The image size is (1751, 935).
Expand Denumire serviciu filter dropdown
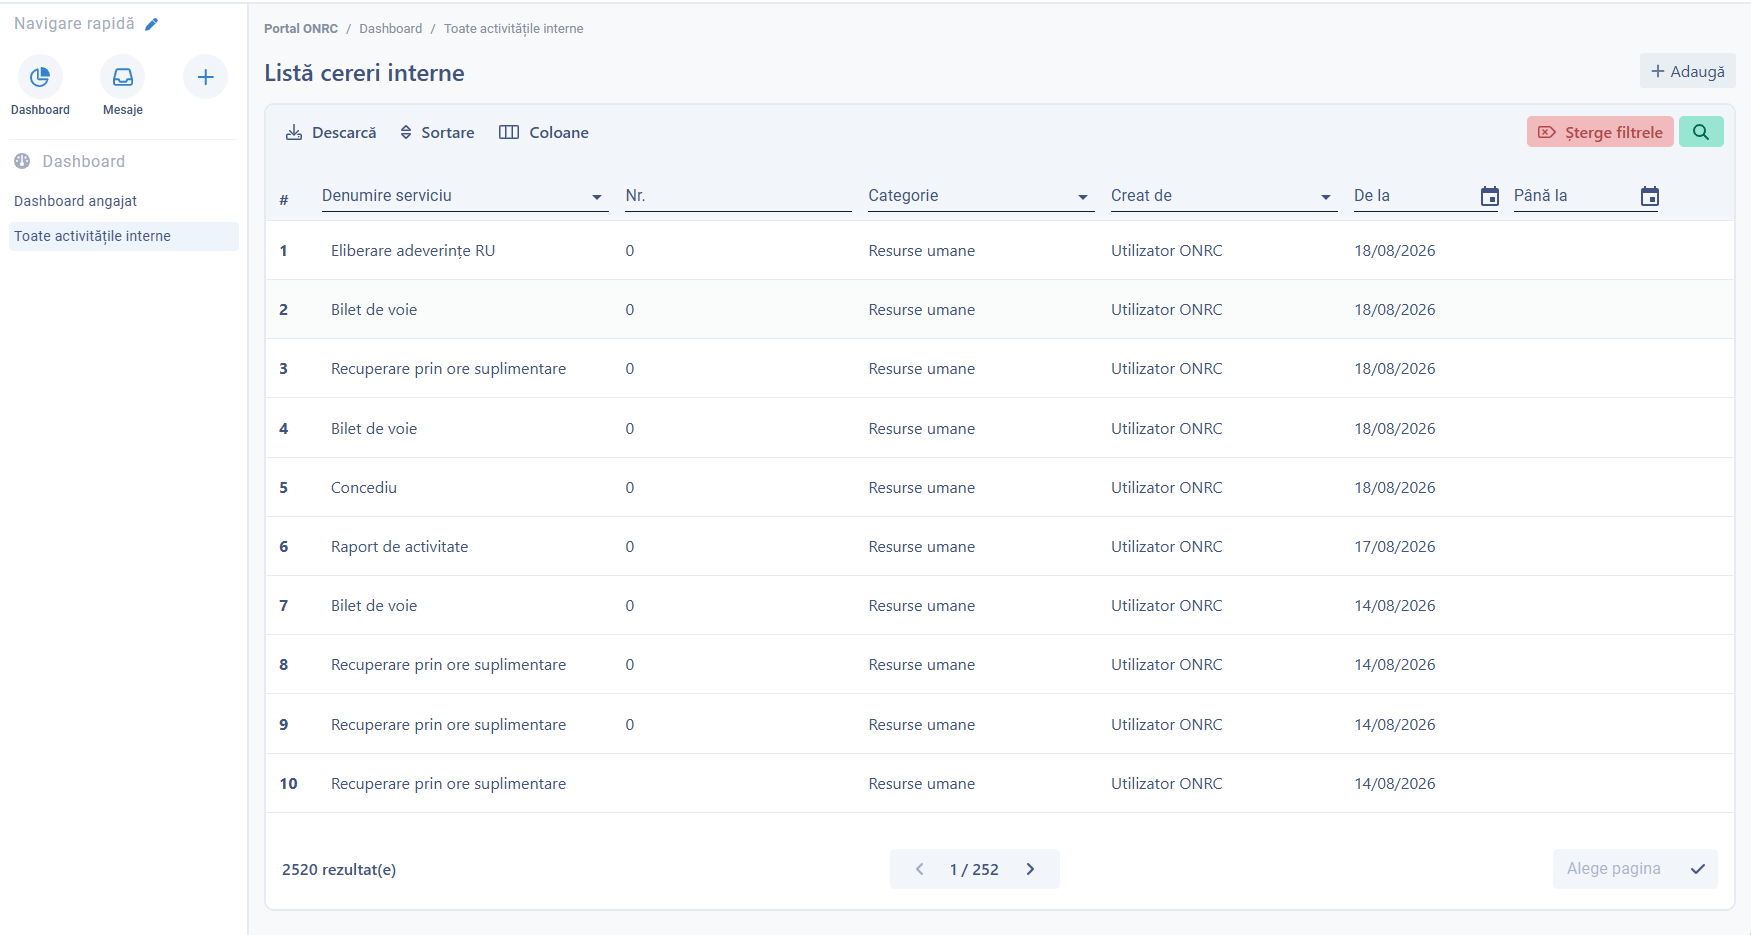[597, 197]
